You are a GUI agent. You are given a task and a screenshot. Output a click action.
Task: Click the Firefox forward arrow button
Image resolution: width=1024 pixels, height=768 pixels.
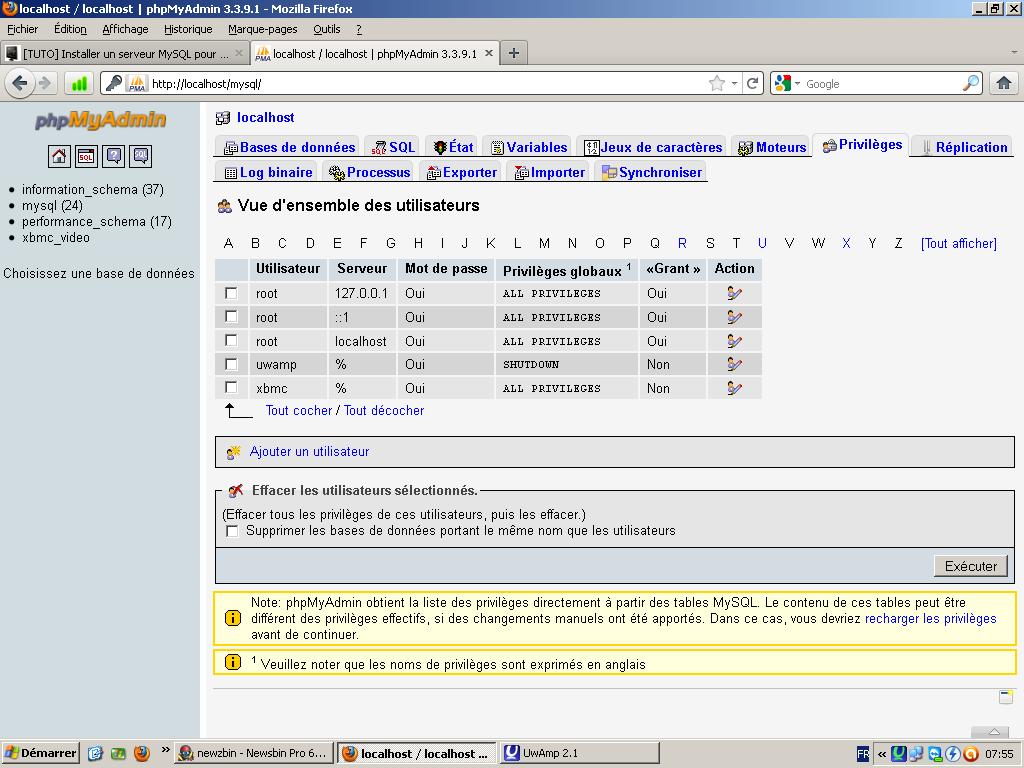point(45,84)
